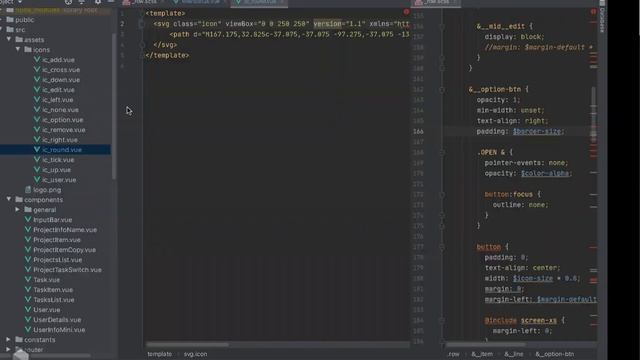Click the Vue icon beside ic_edit.vue
Viewport: 640px width, 360px height.
pos(37,89)
